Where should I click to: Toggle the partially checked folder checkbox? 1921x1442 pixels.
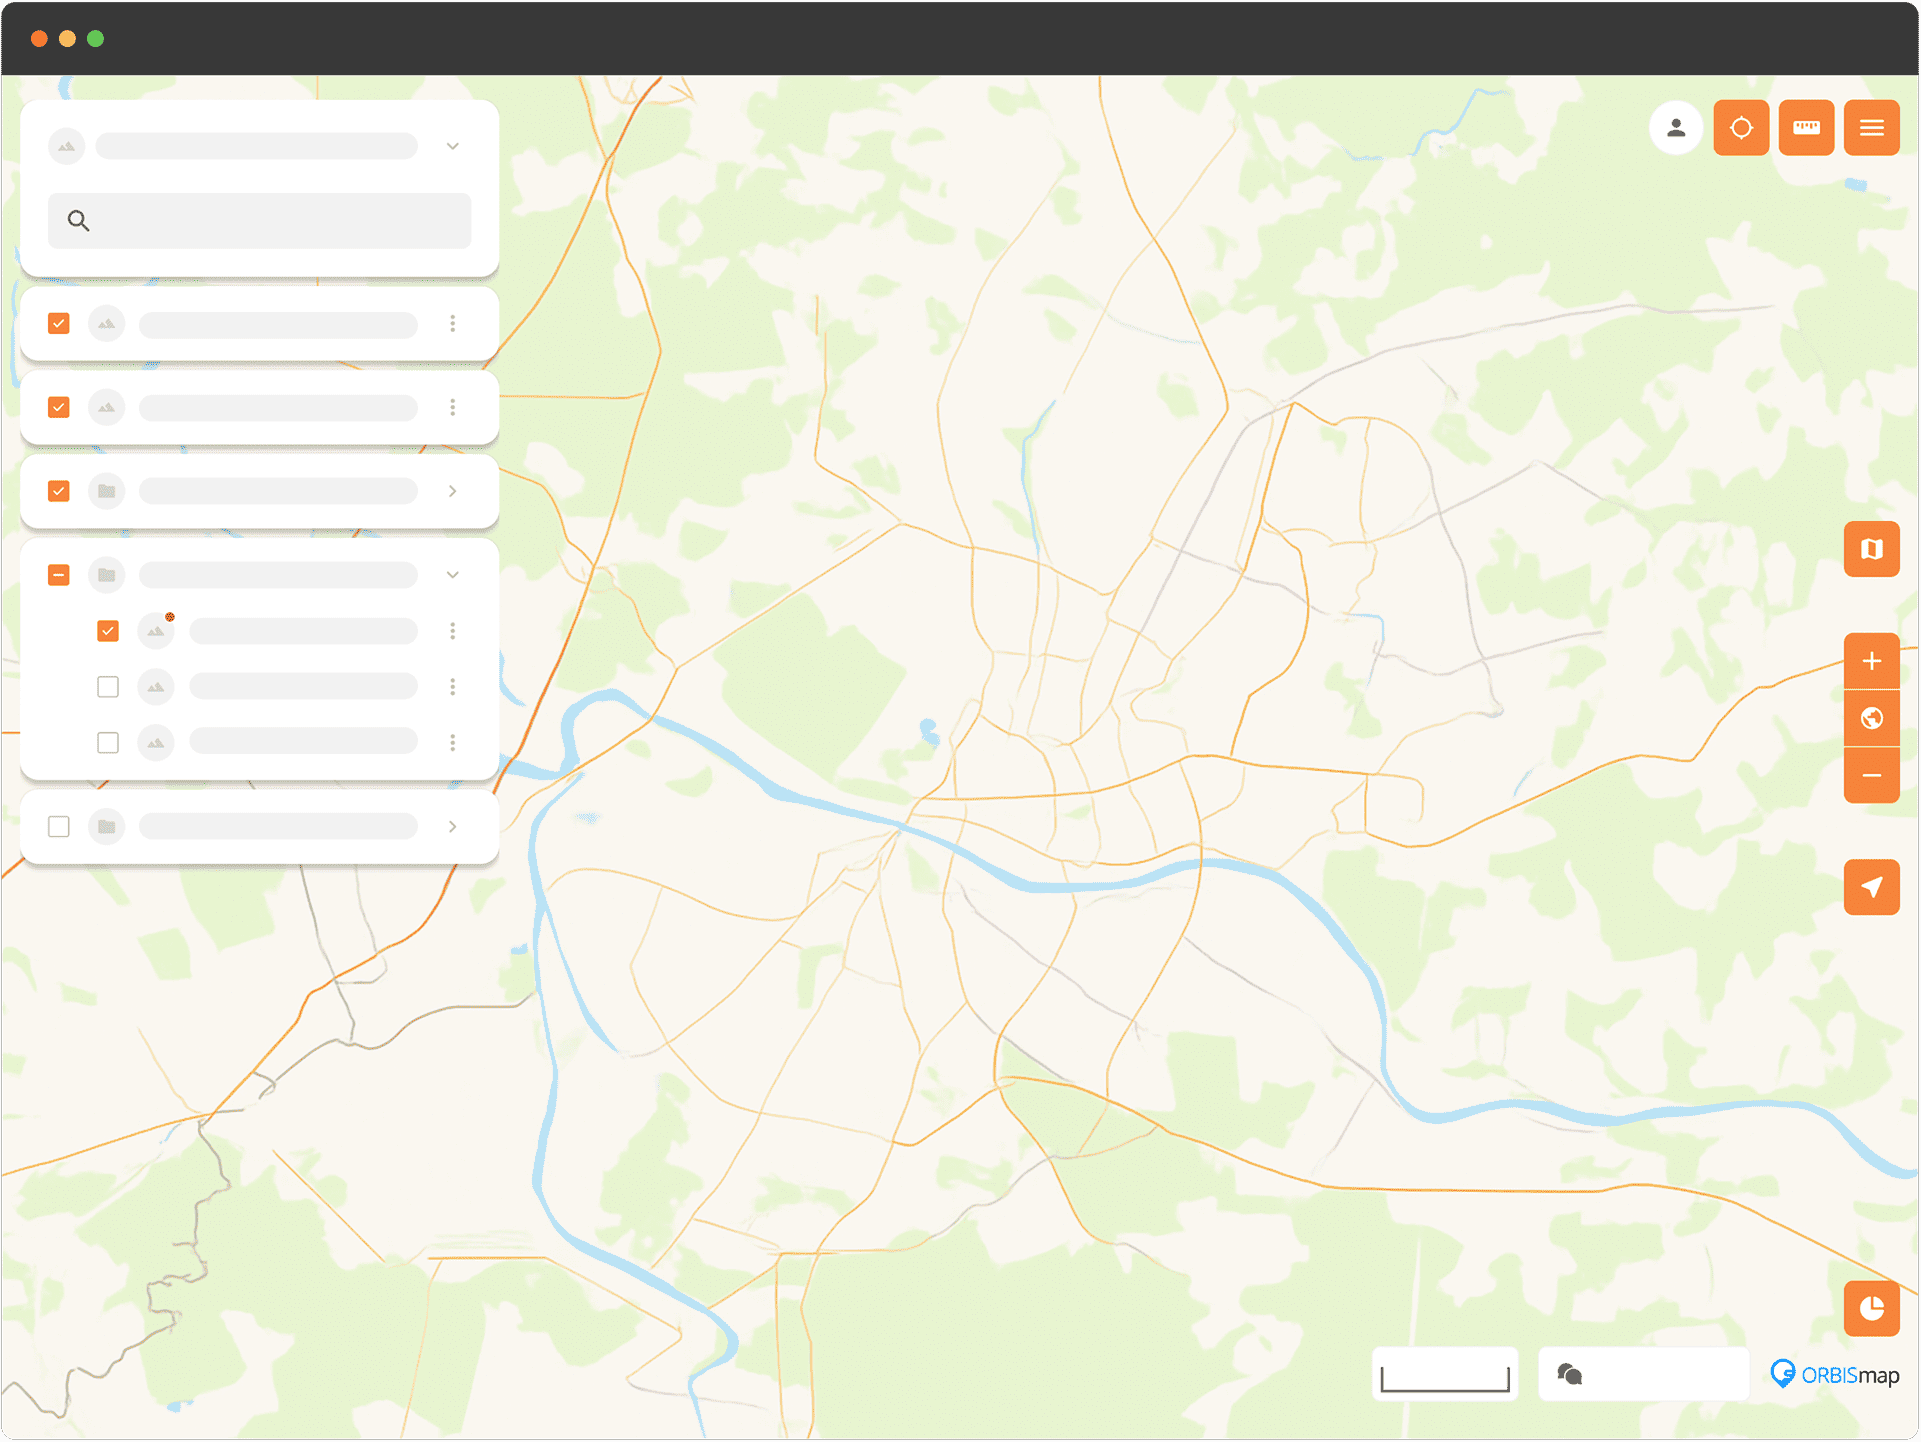point(59,575)
